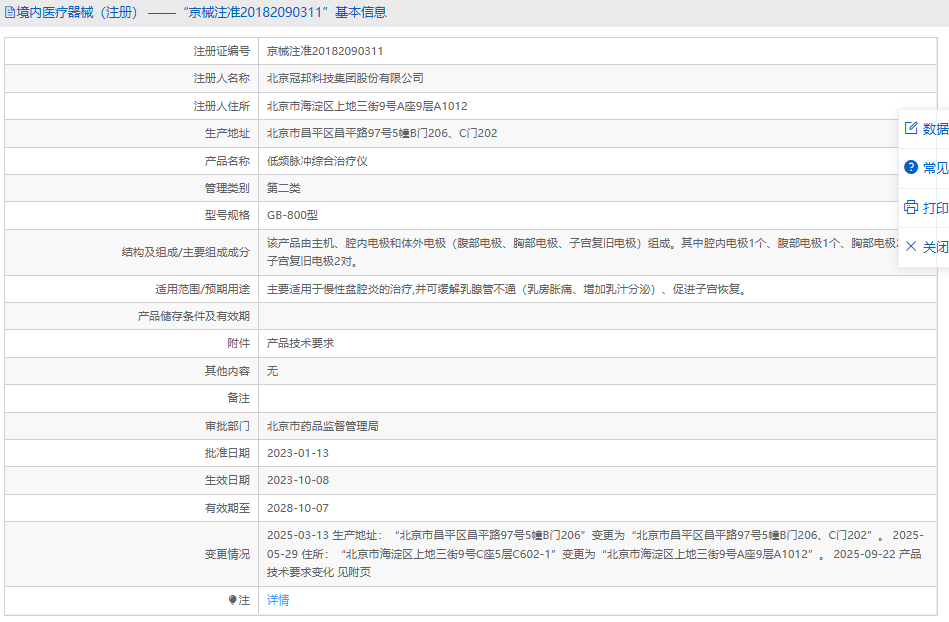
Task: Select registration number value 京械注准20182090311
Action: (325, 51)
